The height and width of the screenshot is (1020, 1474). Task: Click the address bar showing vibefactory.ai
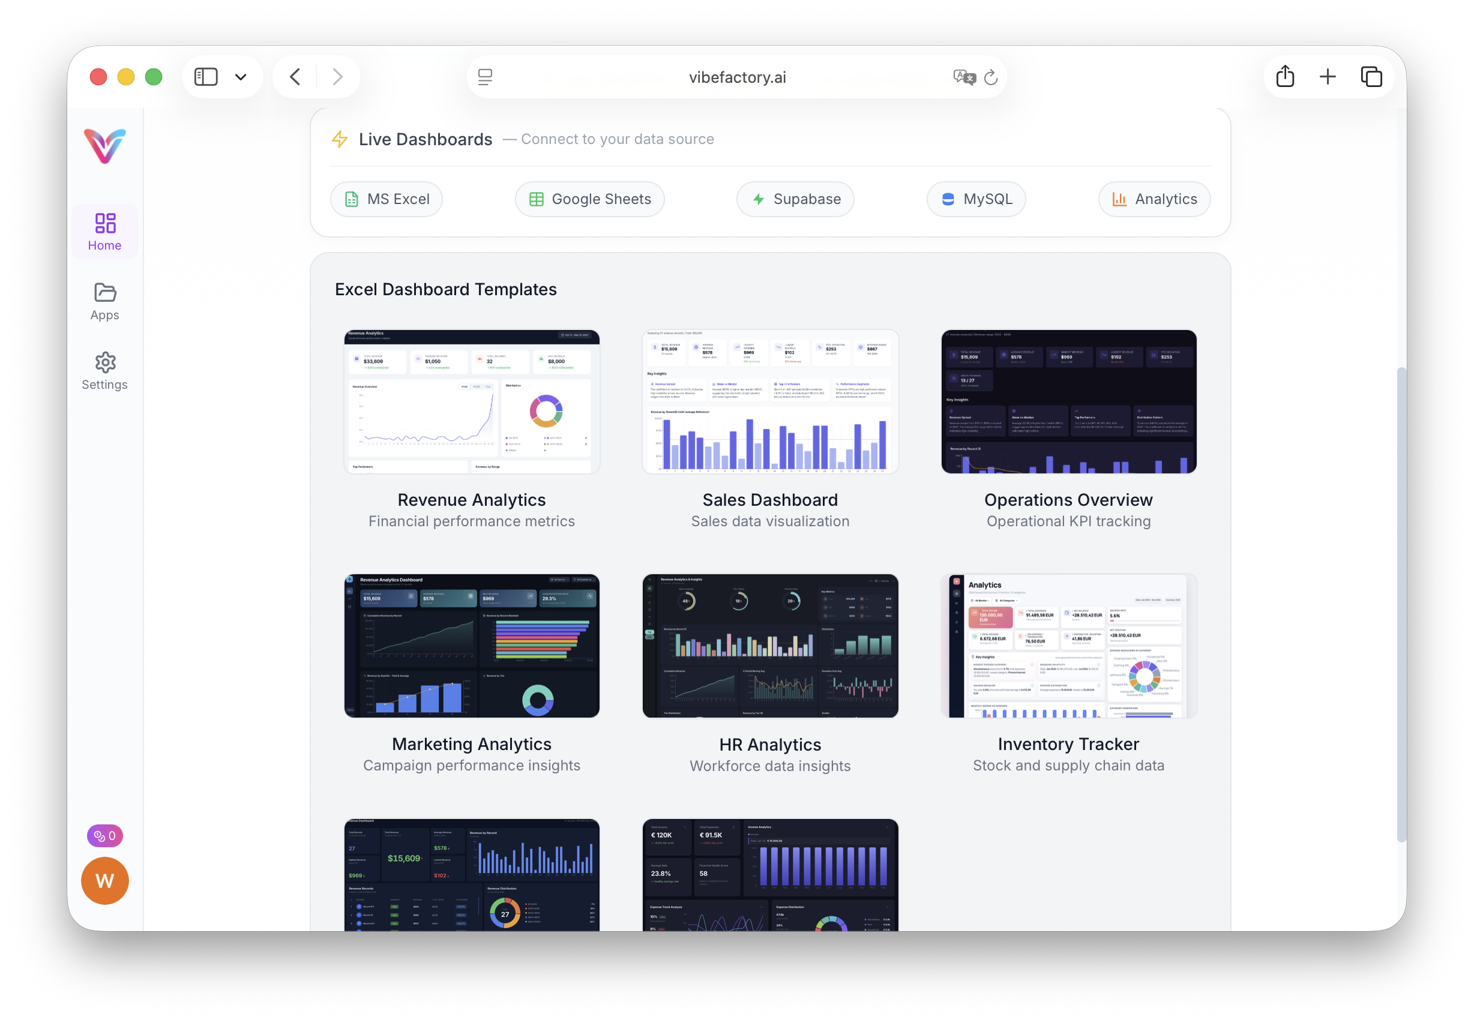click(x=737, y=76)
